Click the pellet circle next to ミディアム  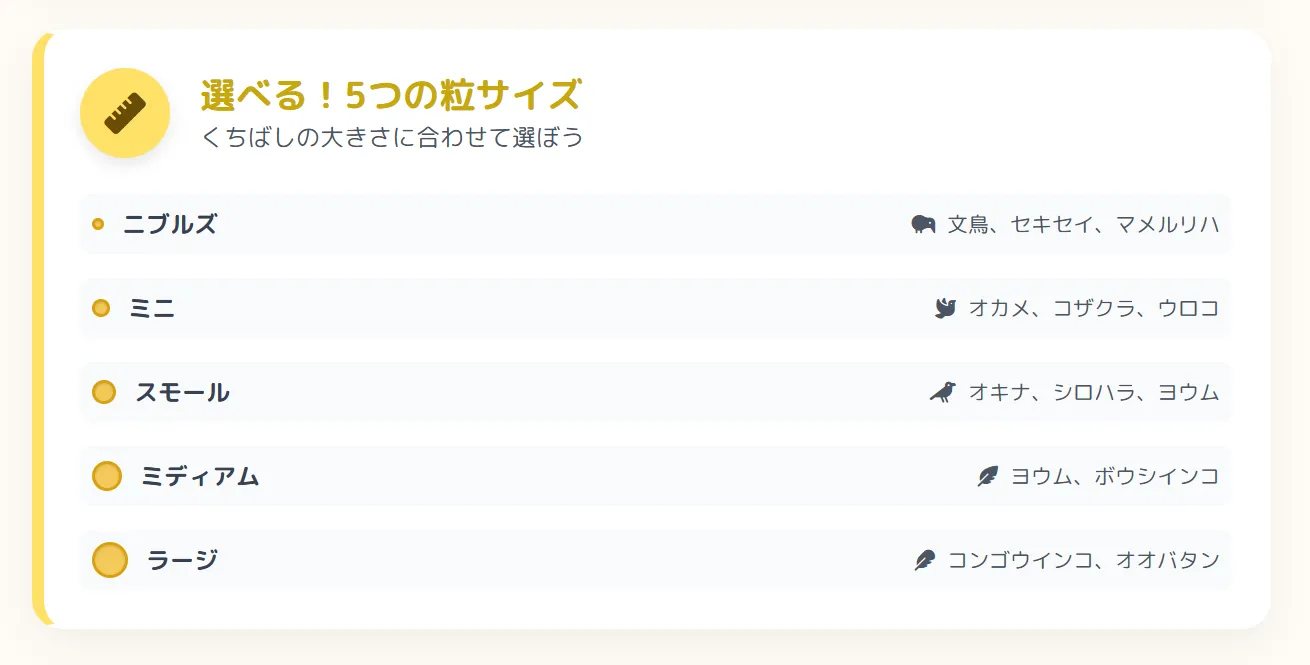tap(107, 476)
